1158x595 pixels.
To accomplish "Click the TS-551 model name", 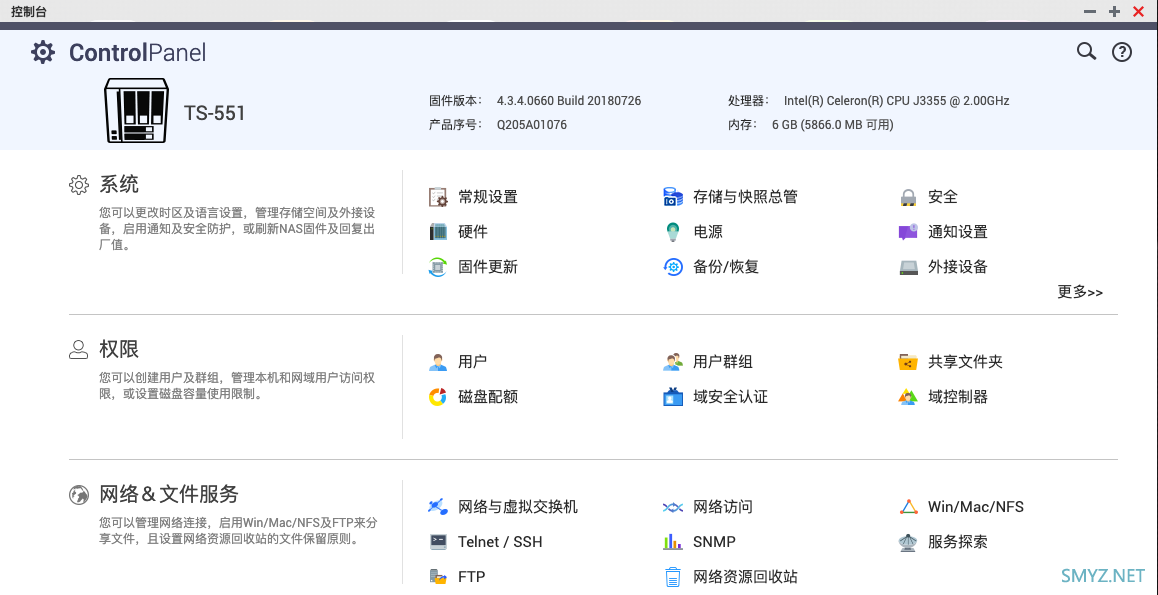I will tap(214, 113).
